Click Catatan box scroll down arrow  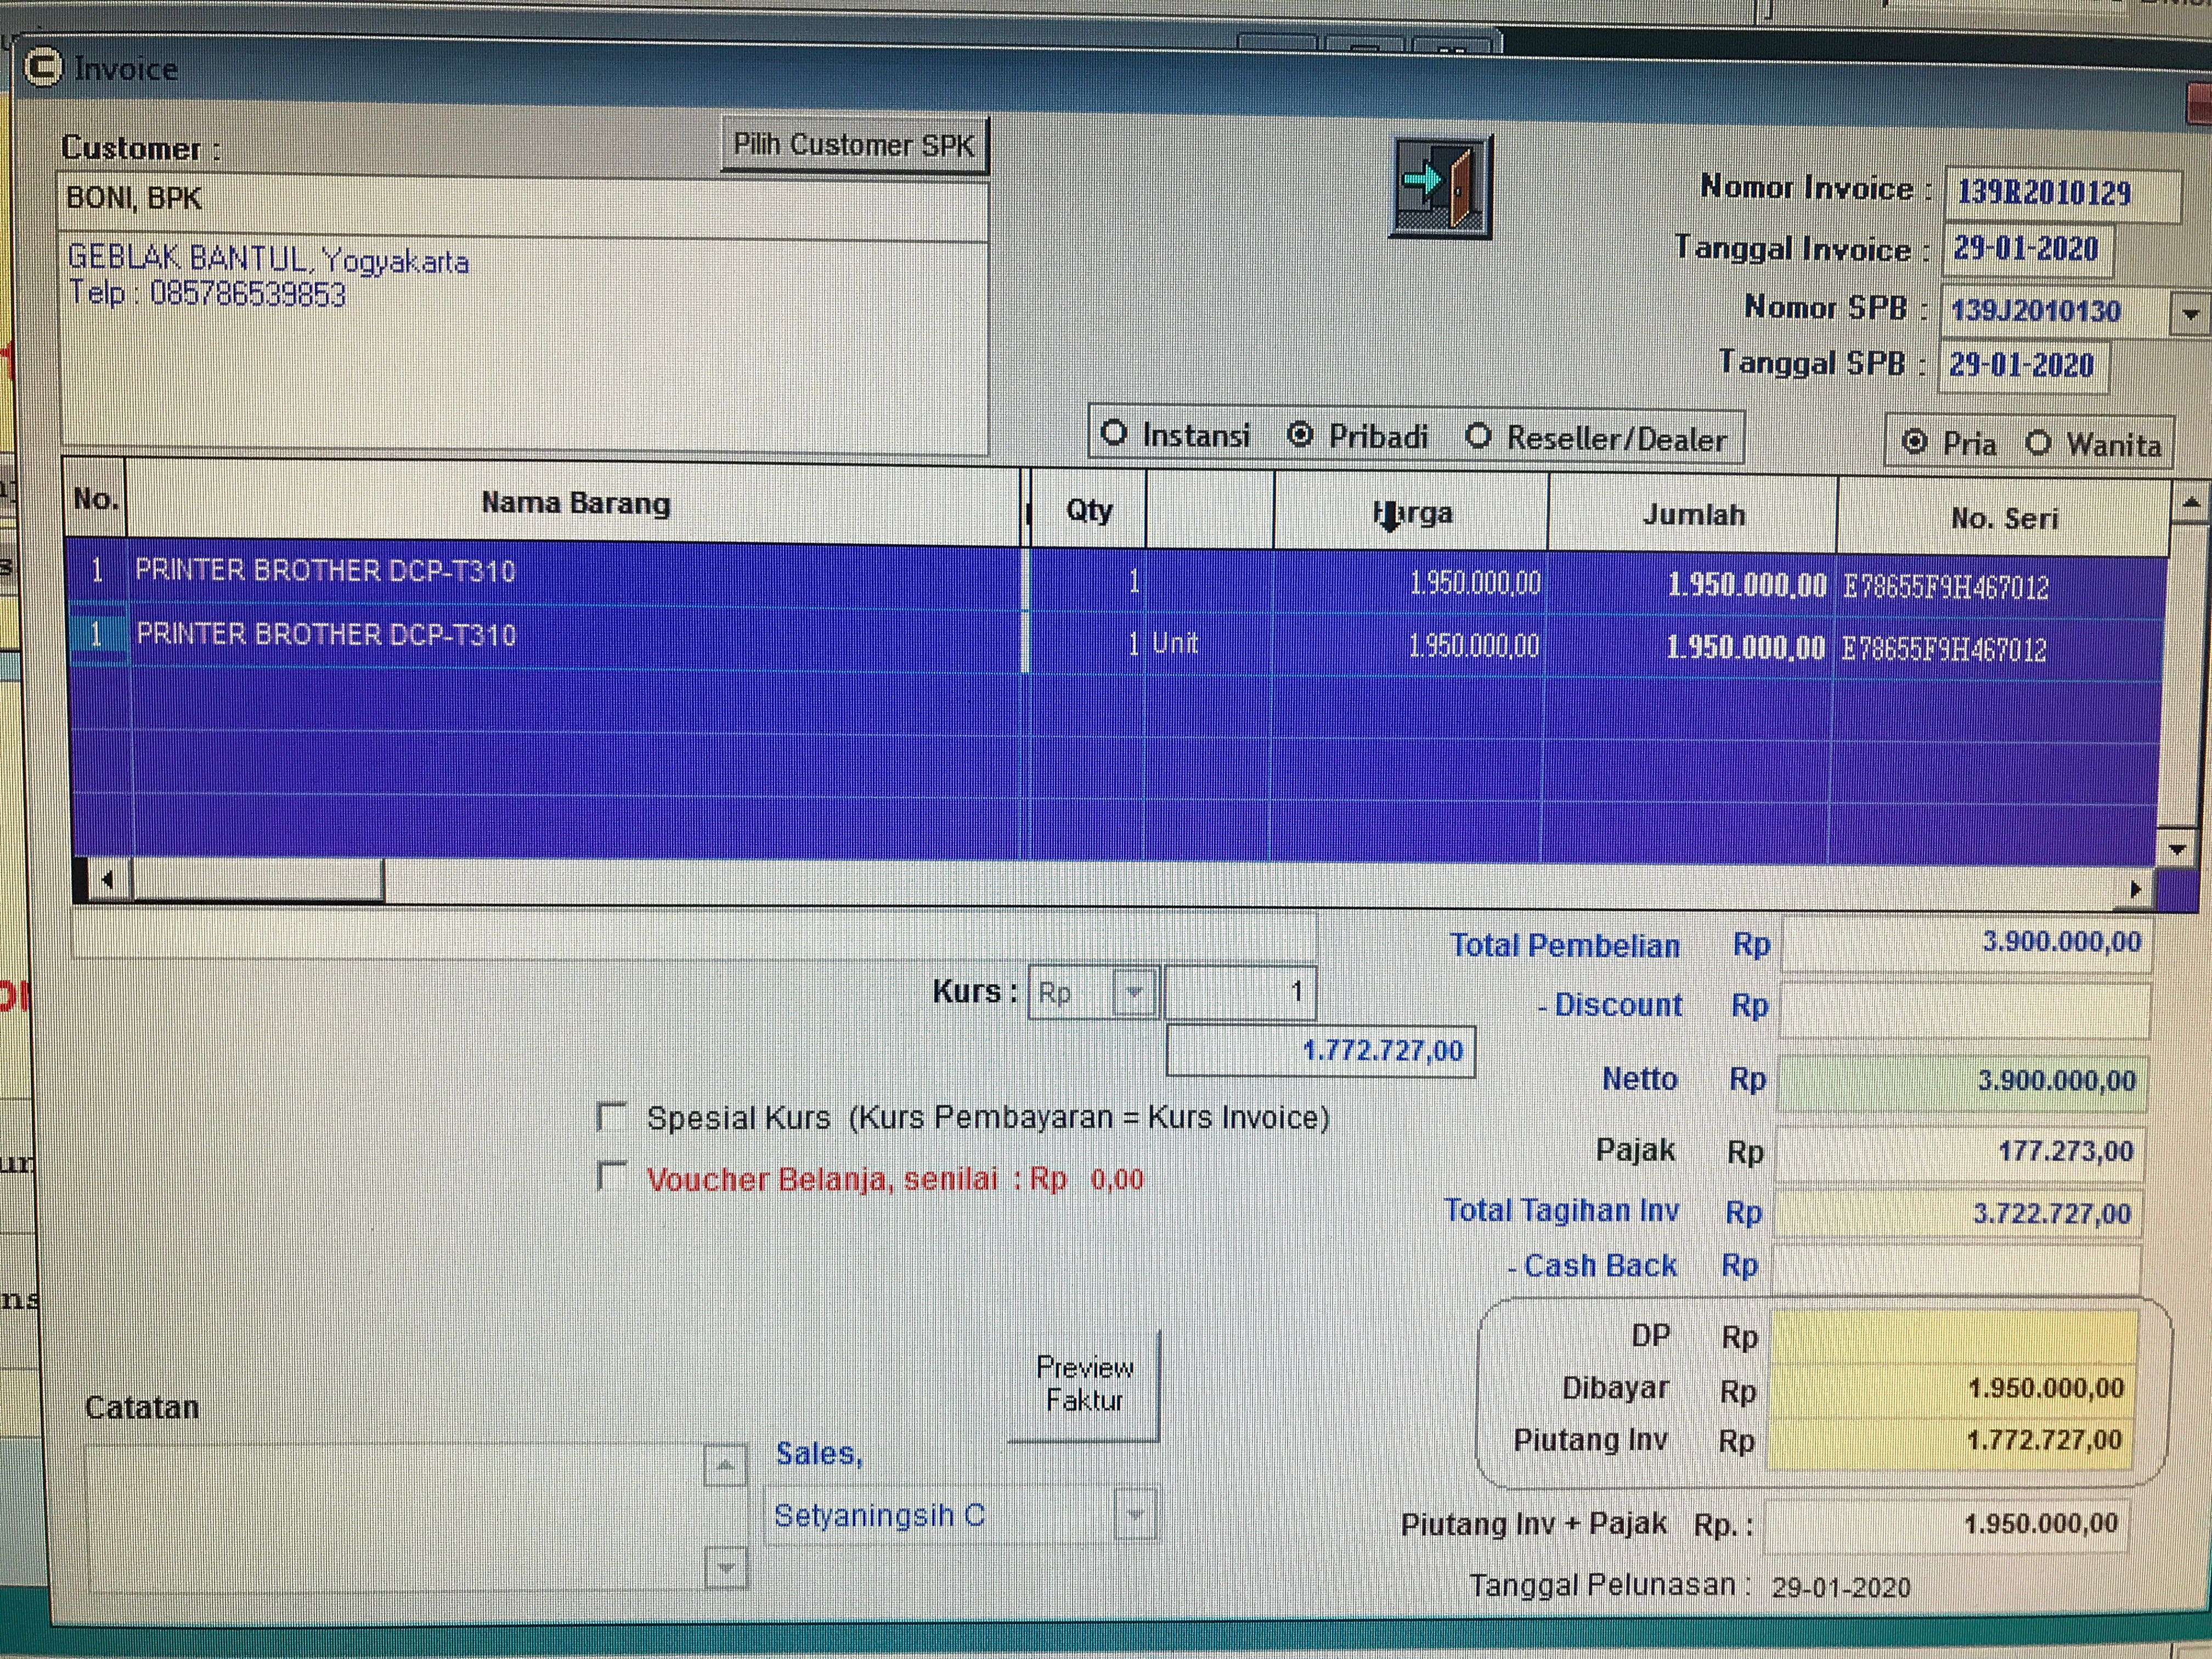click(x=725, y=1568)
